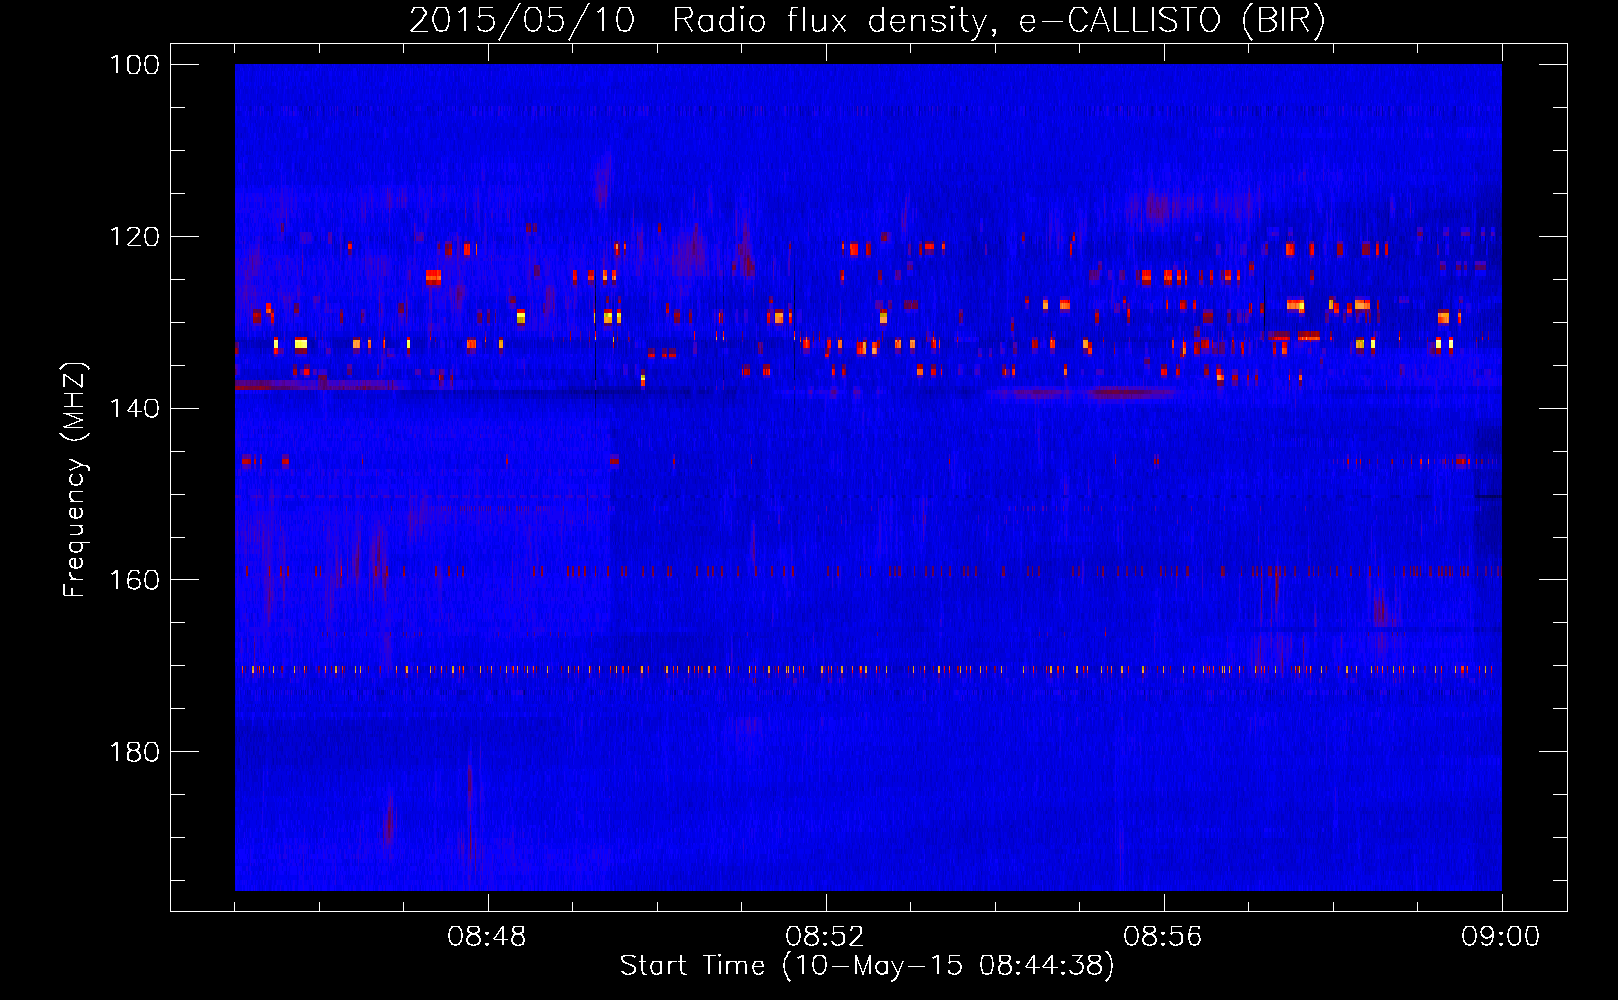This screenshot has height=1000, width=1618.
Task: Click the '100' frequency tick label
Action: tap(135, 65)
